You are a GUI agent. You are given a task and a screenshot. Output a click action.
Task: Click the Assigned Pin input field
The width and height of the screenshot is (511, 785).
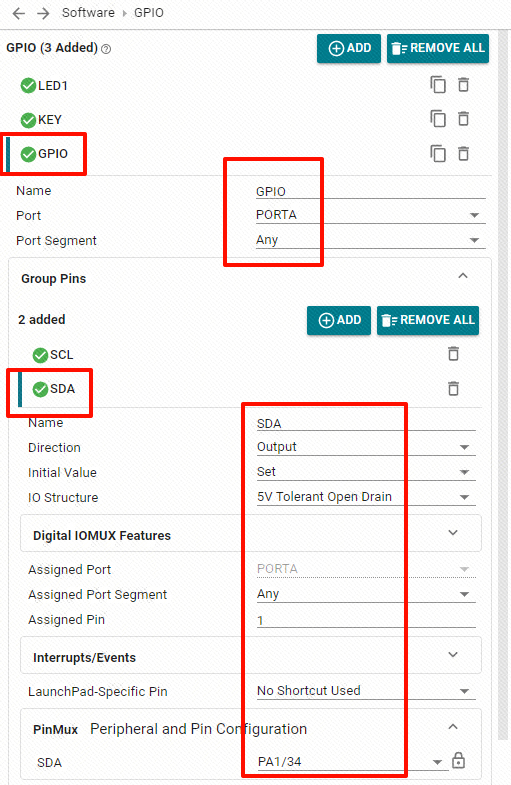pos(366,620)
